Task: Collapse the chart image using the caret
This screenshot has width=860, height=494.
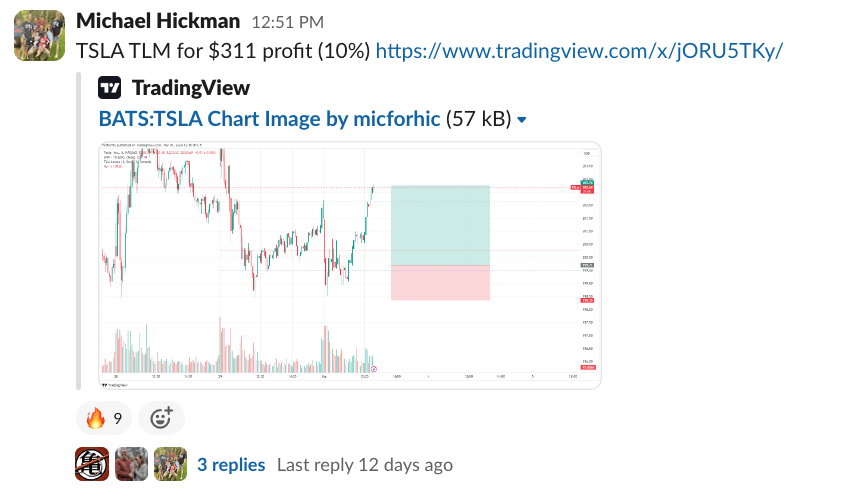Action: [521, 120]
